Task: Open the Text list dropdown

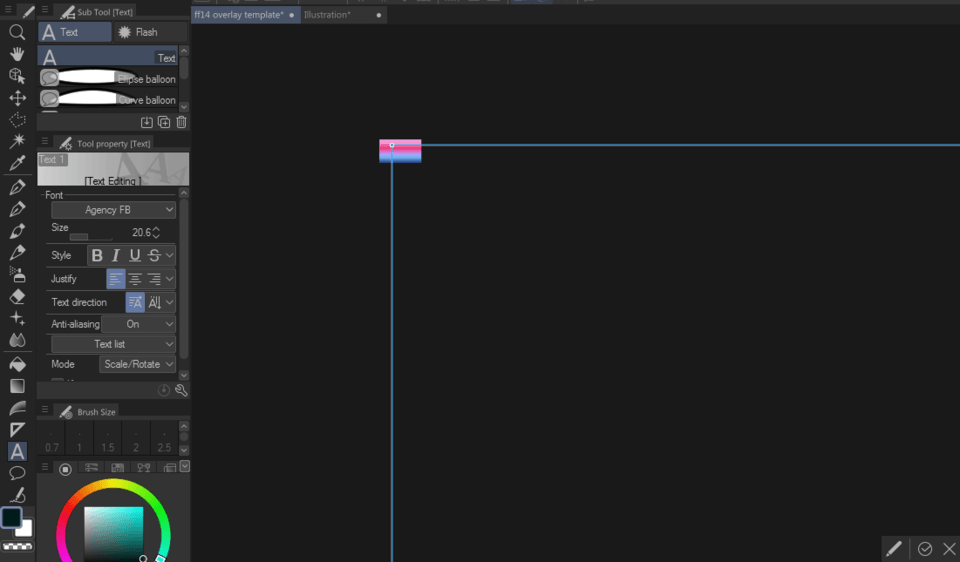Action: click(x=113, y=344)
